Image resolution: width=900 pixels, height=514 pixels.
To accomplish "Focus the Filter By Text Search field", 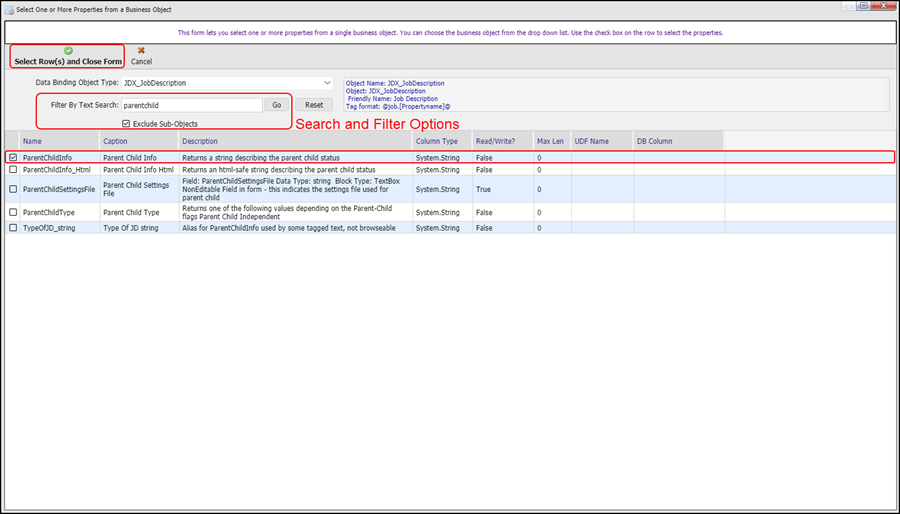I will tap(191, 105).
